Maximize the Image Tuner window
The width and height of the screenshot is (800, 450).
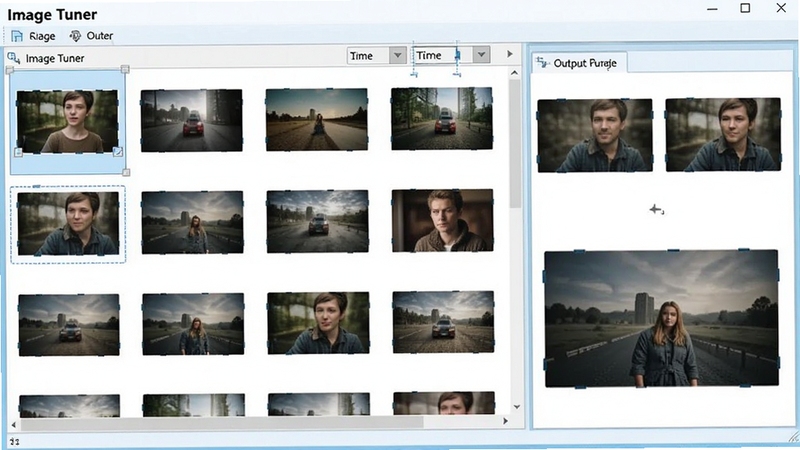(745, 8)
